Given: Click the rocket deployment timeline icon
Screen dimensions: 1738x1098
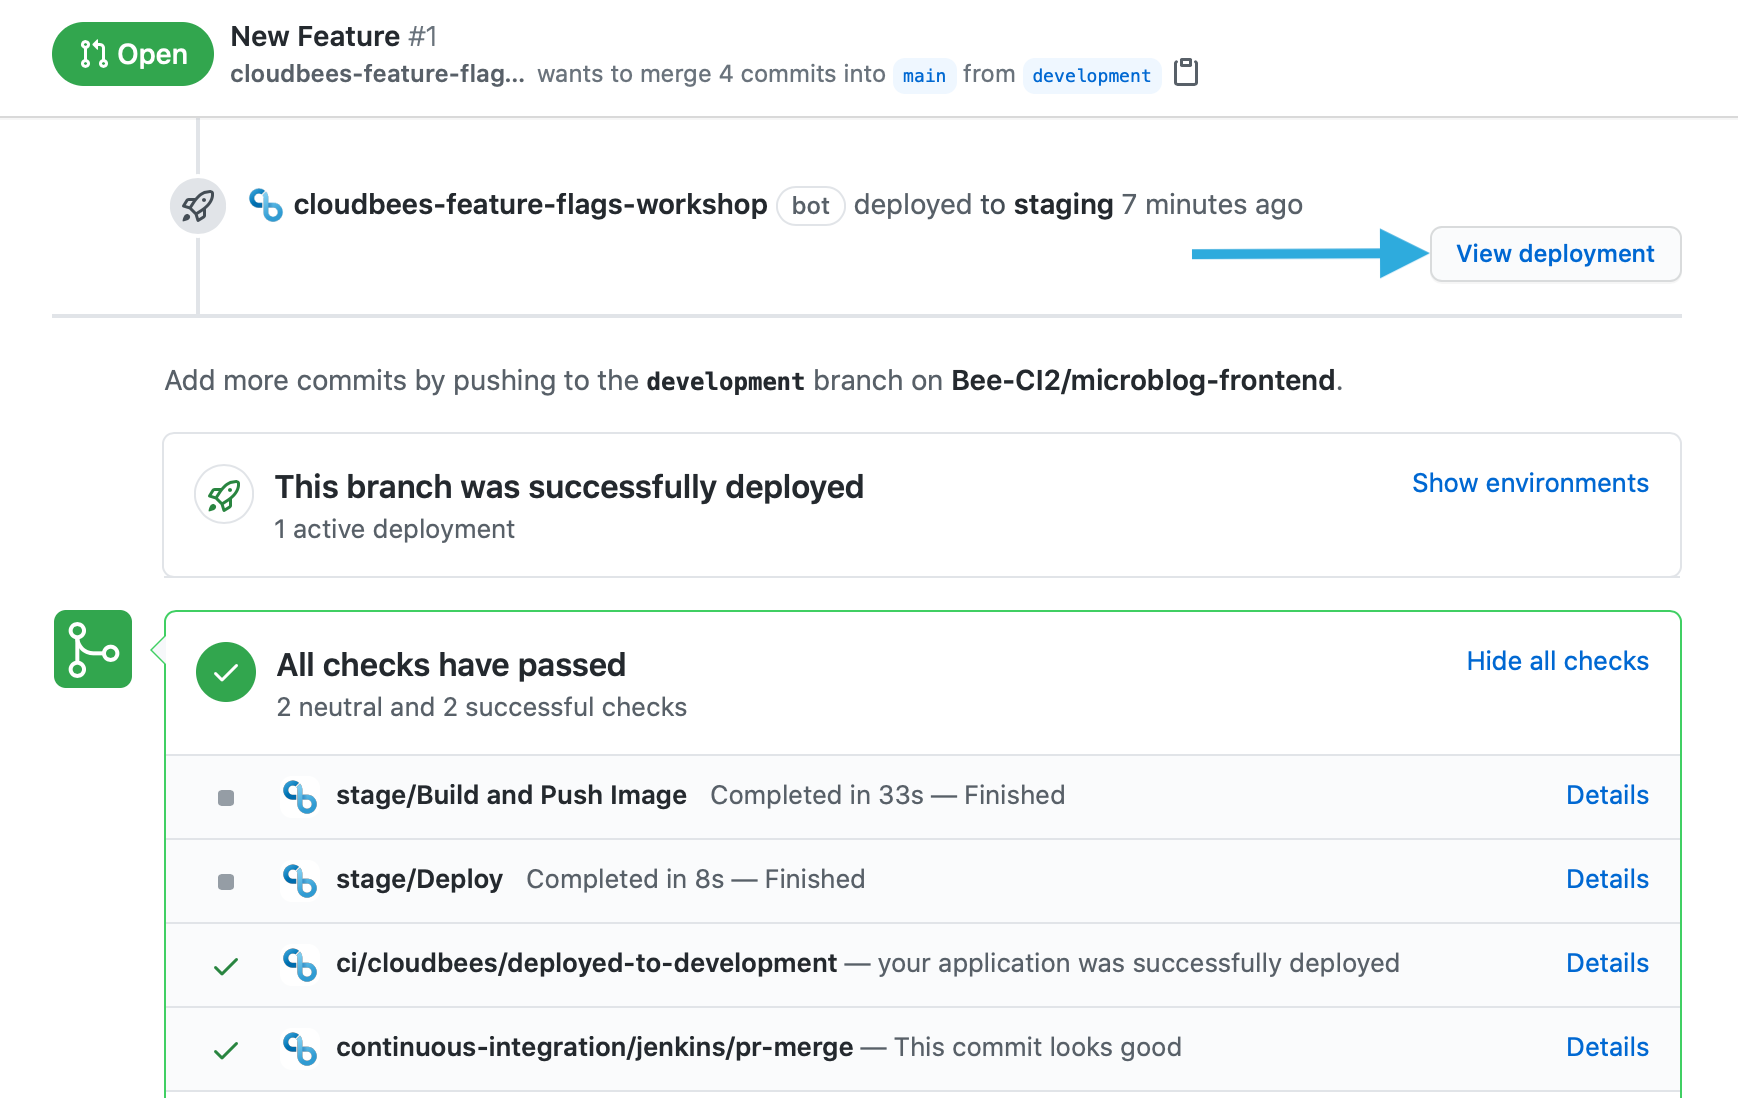Looking at the screenshot, I should tap(198, 206).
